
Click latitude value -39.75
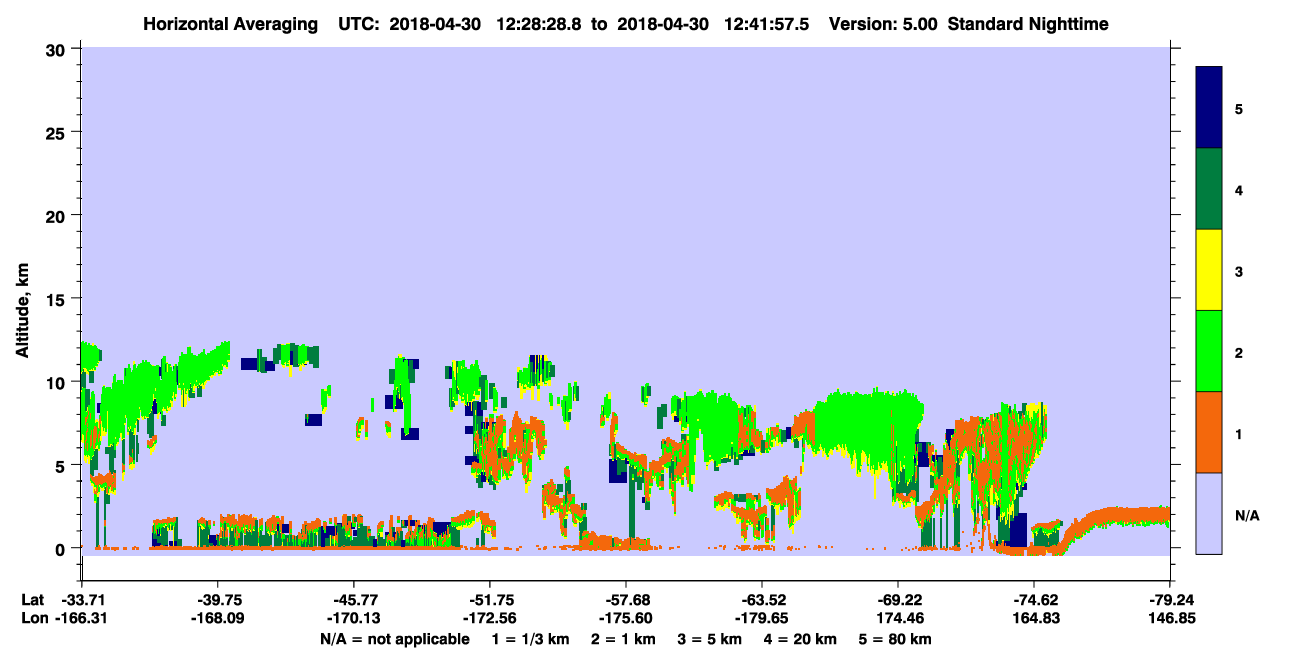tap(218, 600)
